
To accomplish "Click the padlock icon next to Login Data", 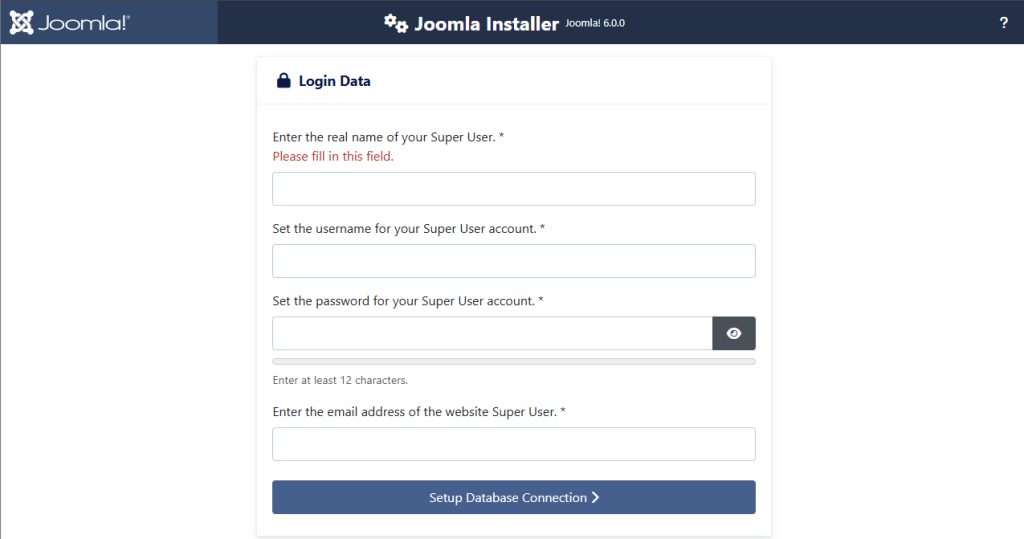I will [283, 81].
